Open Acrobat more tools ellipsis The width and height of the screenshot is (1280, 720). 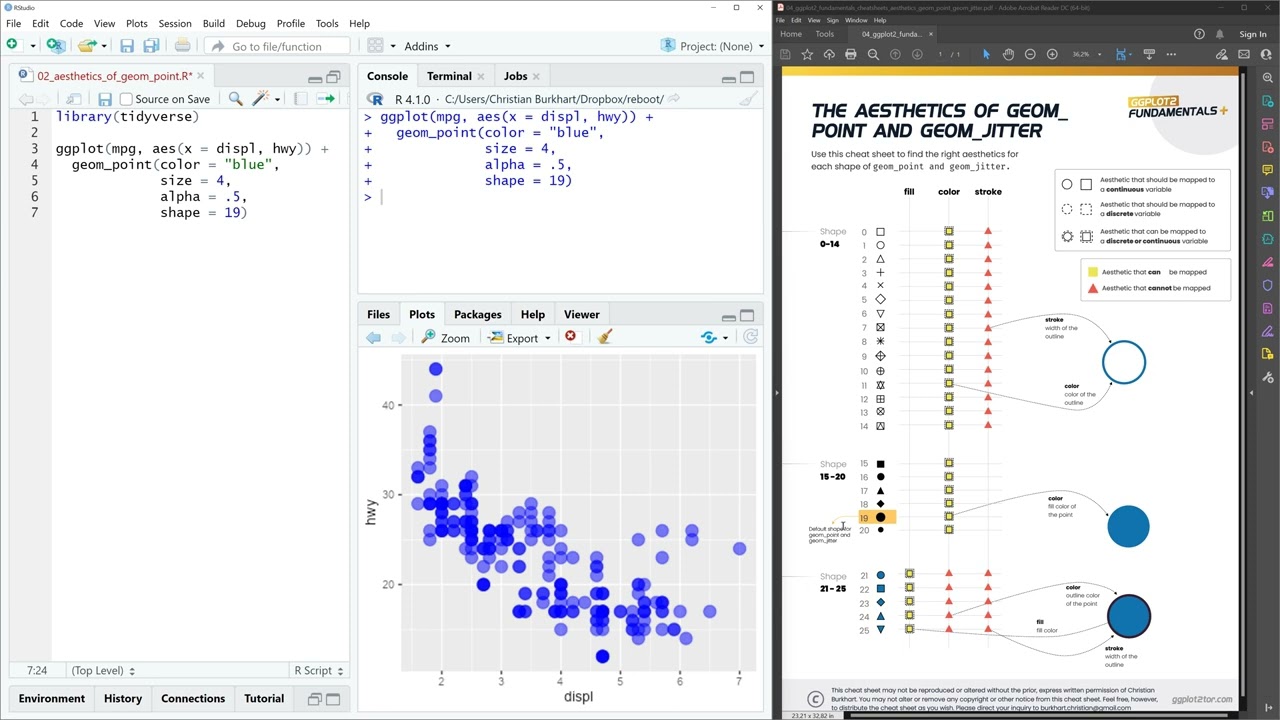(1171, 54)
